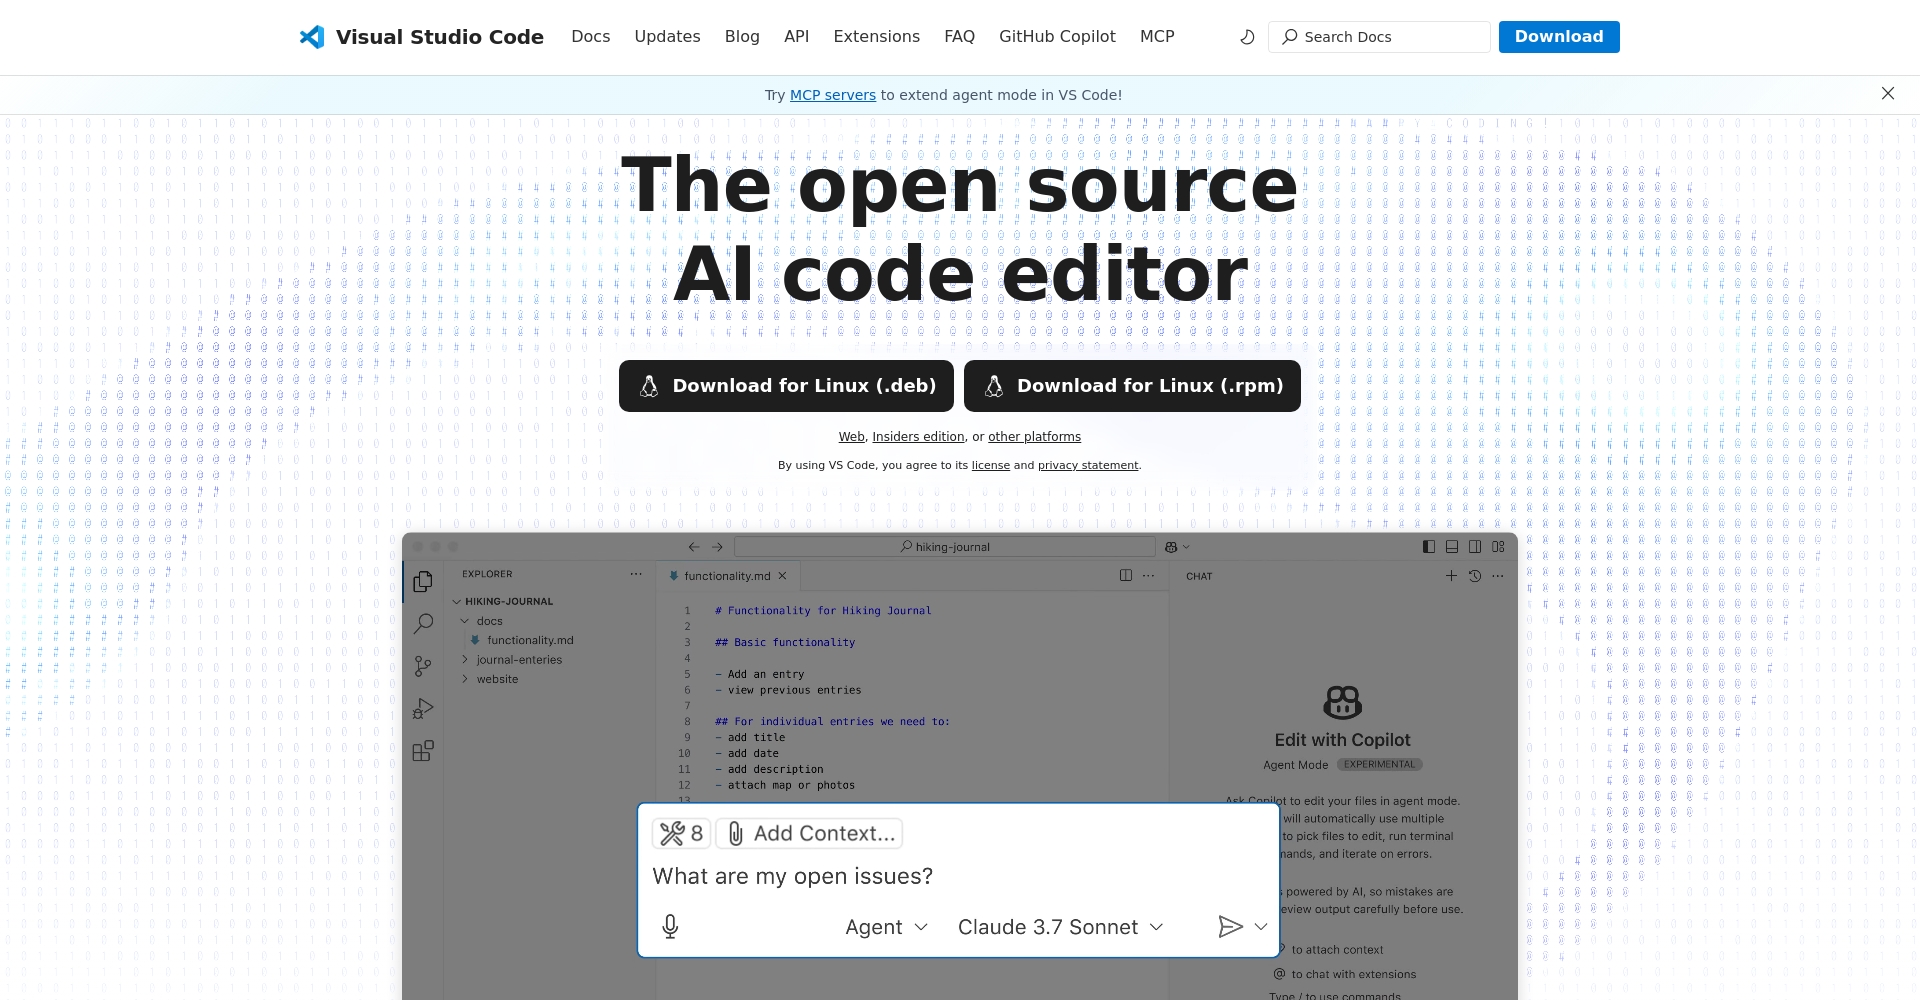Open the Chat panel more actions ellipsis
This screenshot has height=1000, width=1920.
tap(1497, 575)
